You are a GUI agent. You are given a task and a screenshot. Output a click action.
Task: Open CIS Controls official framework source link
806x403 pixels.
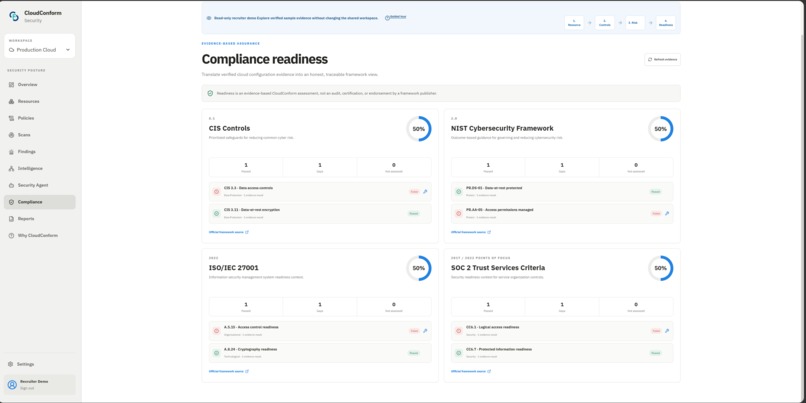229,232
